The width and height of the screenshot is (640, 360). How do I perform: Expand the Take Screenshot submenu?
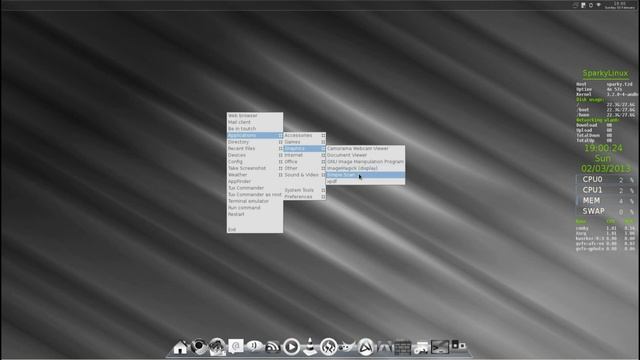coord(255,168)
